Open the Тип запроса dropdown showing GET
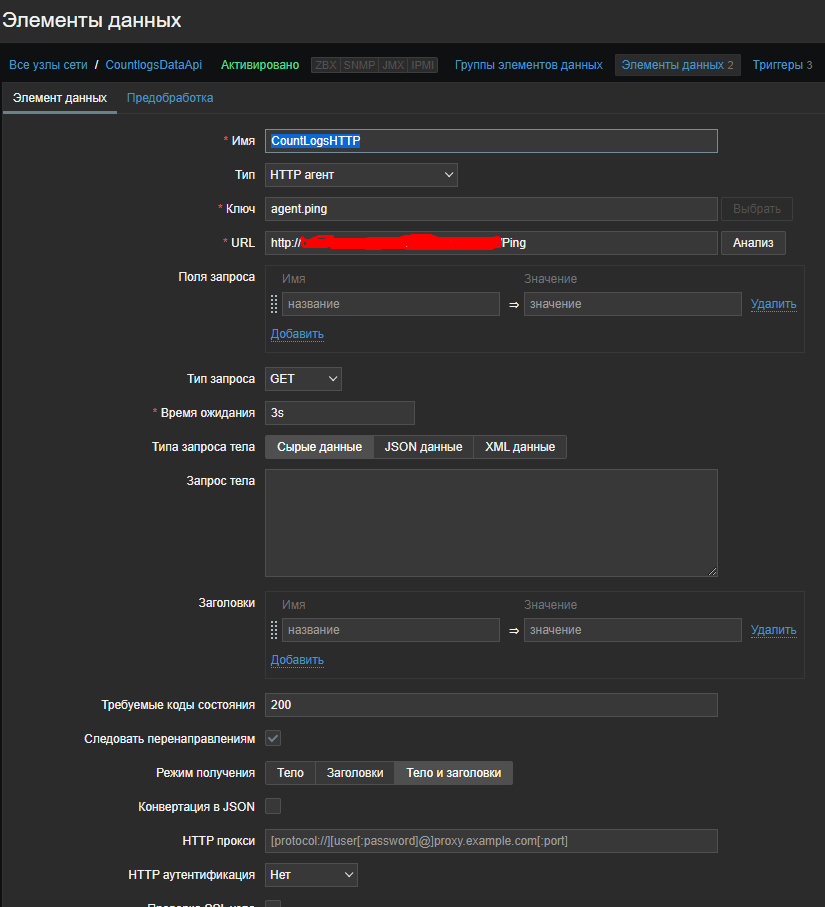This screenshot has height=907, width=825. pos(302,378)
